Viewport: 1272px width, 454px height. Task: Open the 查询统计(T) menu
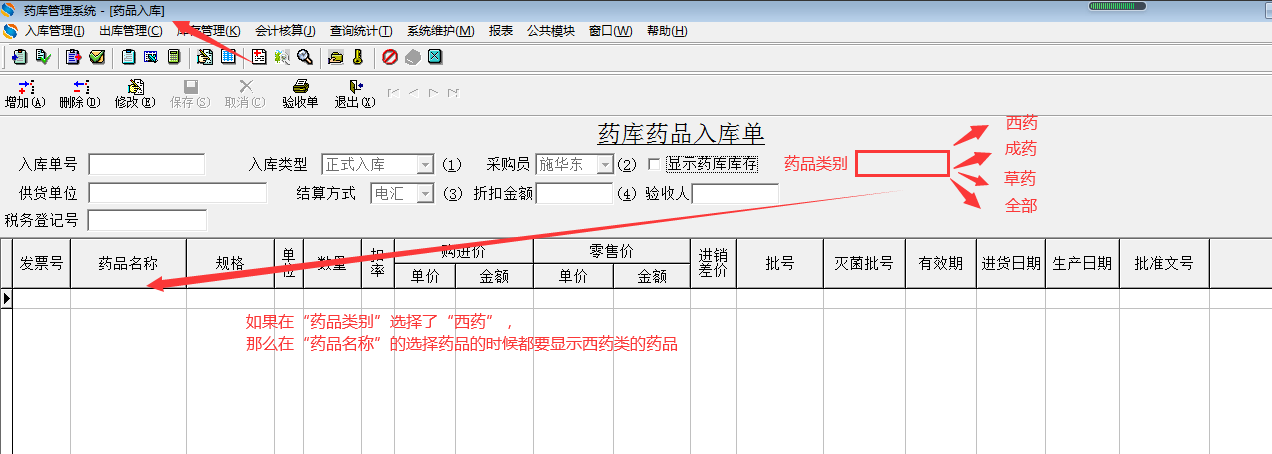pyautogui.click(x=361, y=31)
